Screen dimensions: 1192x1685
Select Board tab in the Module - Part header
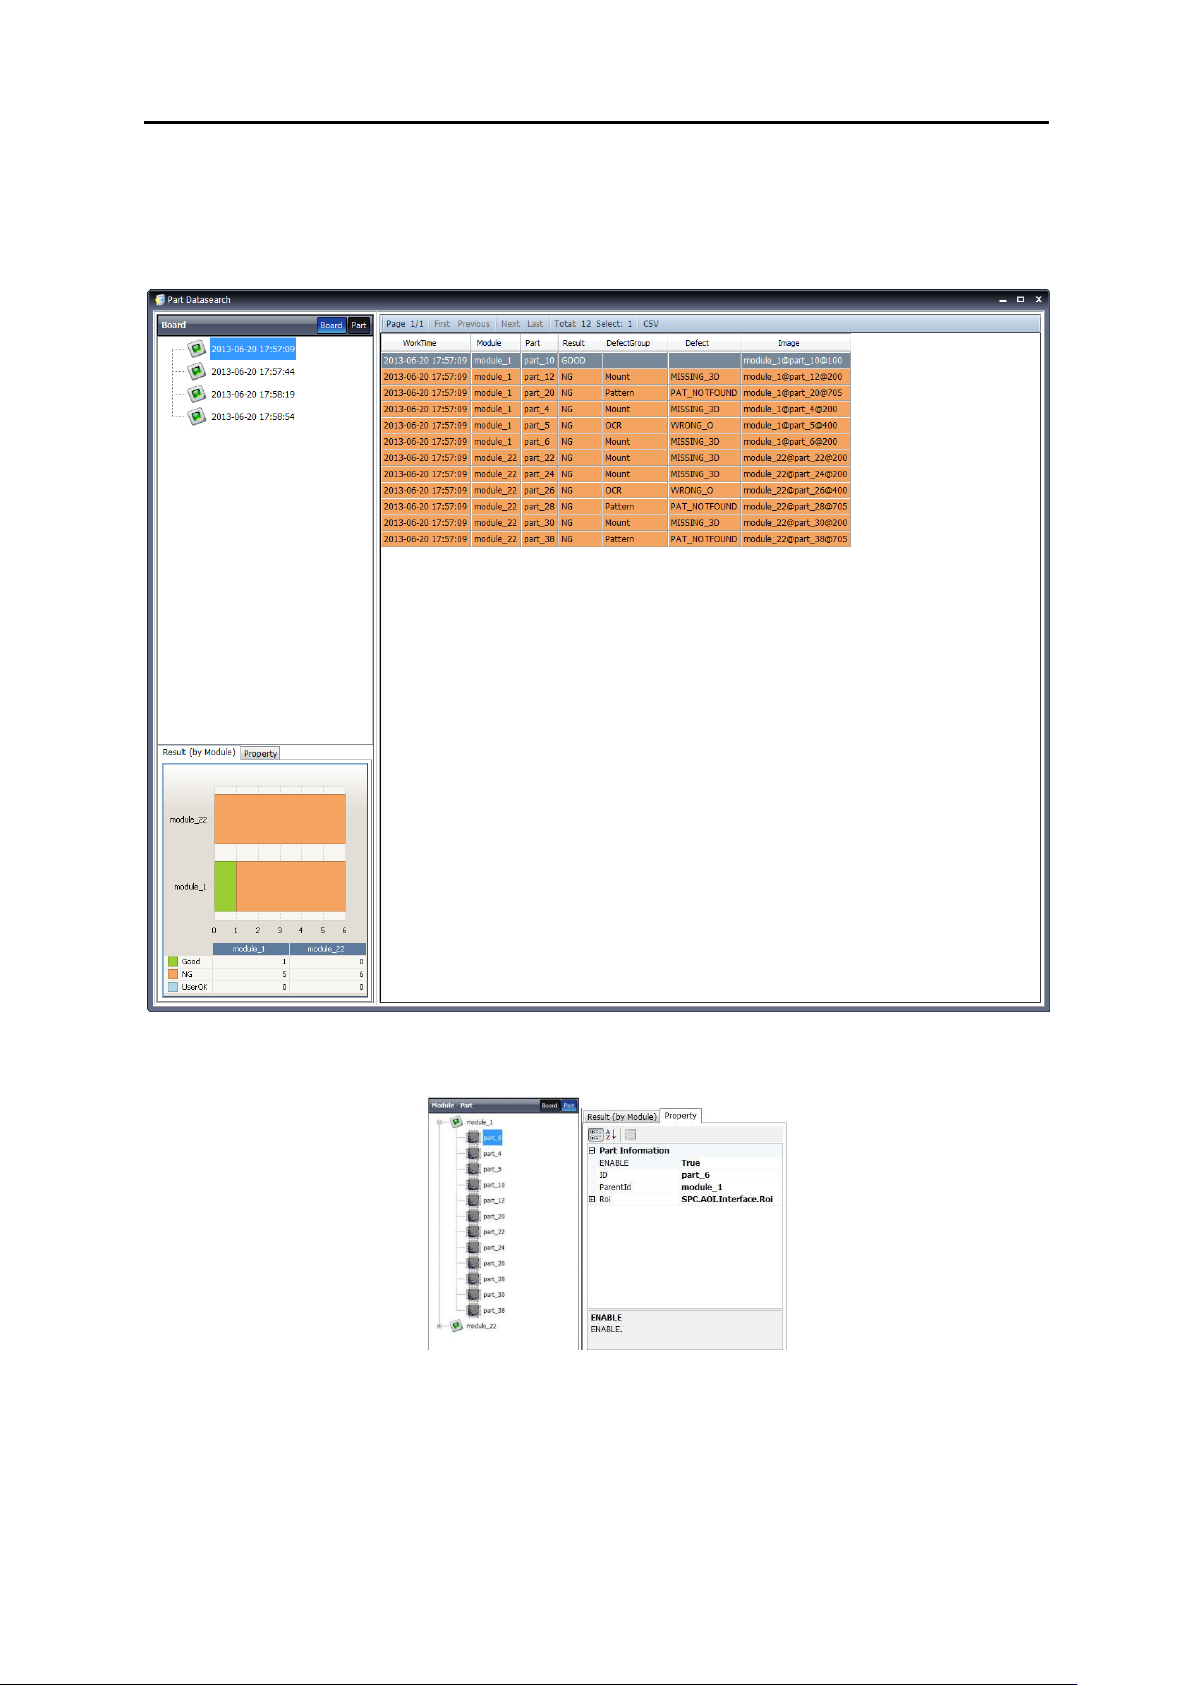549,1105
